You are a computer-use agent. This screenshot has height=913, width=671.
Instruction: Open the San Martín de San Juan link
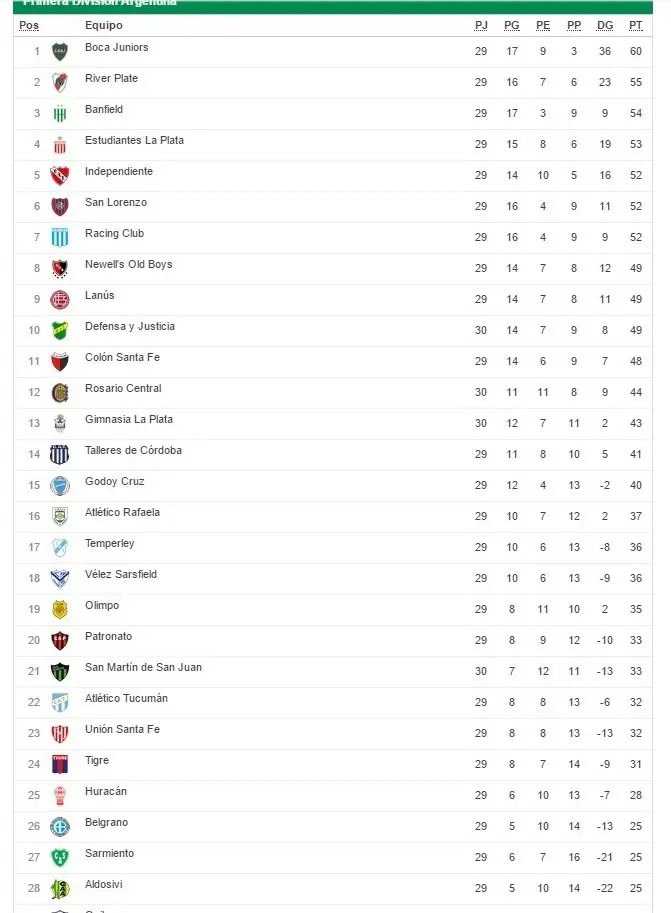click(x=143, y=667)
